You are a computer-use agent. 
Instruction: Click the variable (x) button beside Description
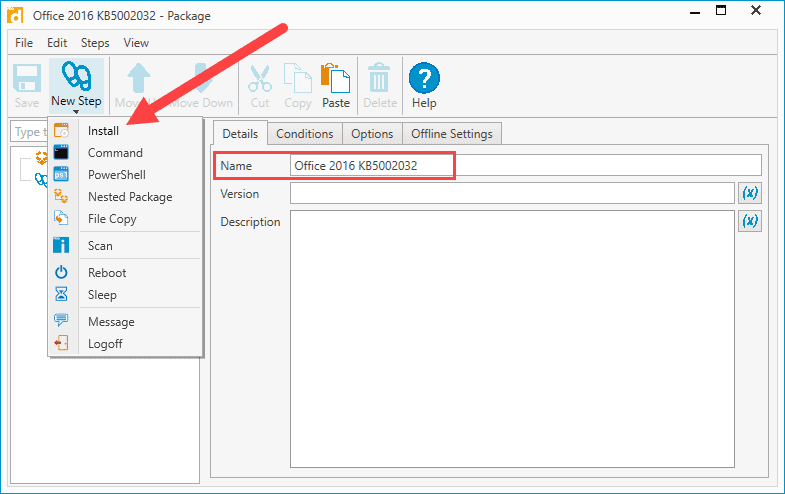[749, 221]
